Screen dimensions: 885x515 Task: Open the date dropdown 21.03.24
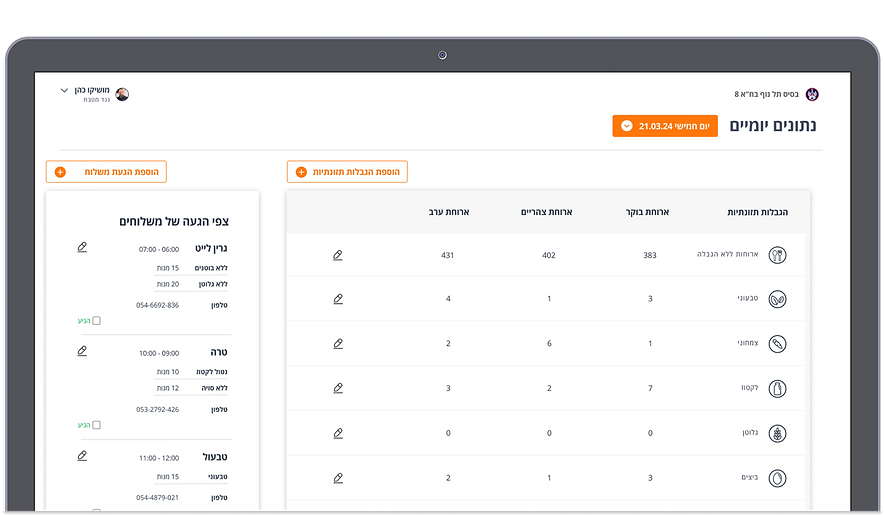(x=665, y=126)
